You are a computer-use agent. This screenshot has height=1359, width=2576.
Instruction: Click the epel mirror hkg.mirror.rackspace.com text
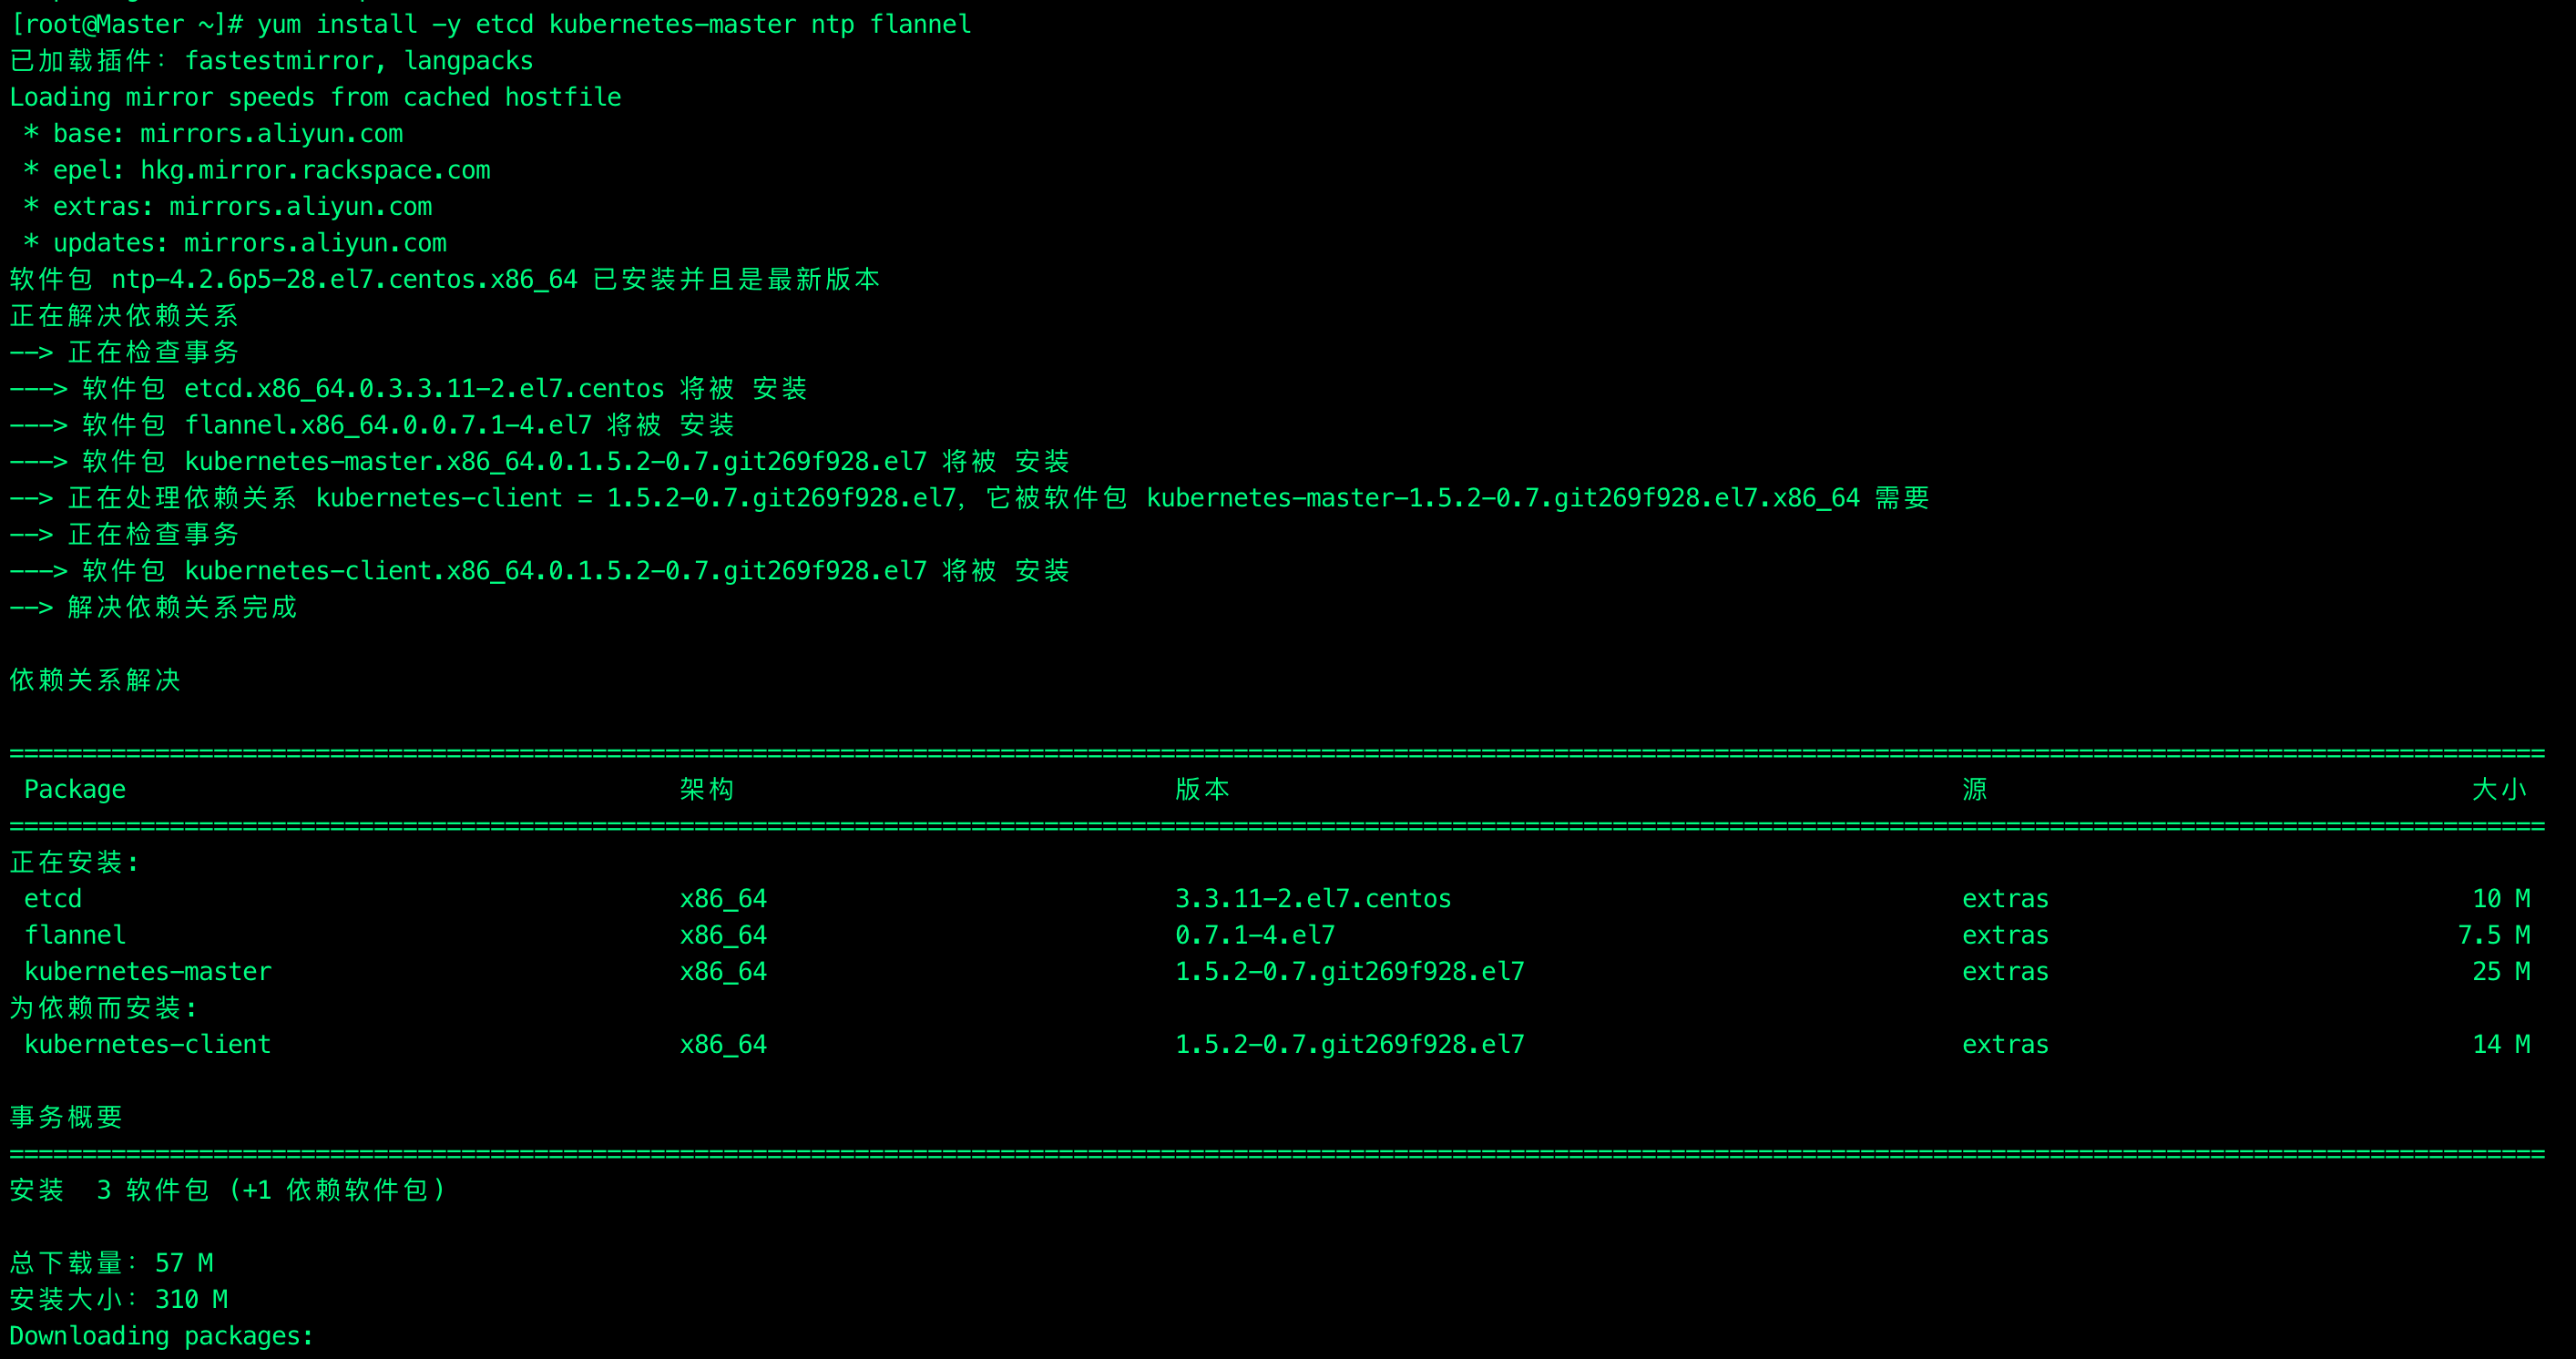tap(315, 170)
